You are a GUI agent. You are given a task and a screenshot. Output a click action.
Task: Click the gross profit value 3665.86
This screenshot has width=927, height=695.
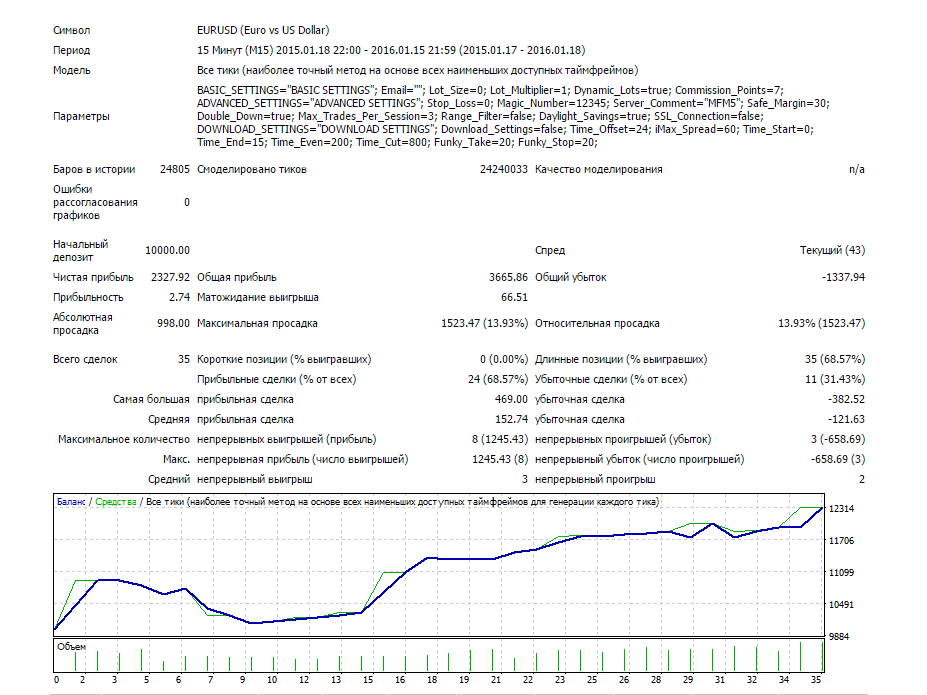(x=508, y=277)
